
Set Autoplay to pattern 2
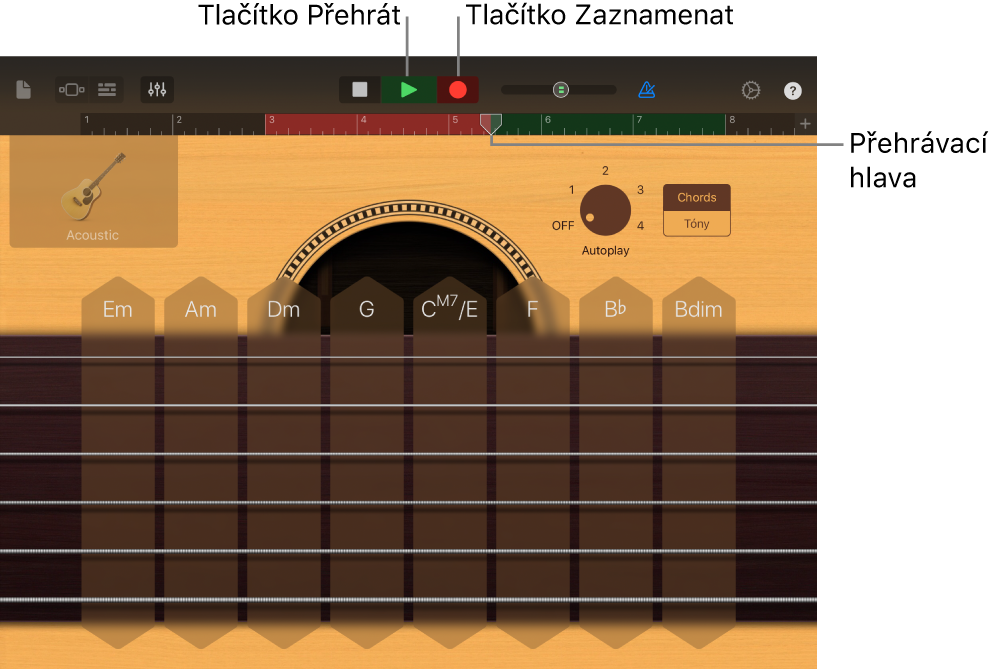tap(605, 171)
